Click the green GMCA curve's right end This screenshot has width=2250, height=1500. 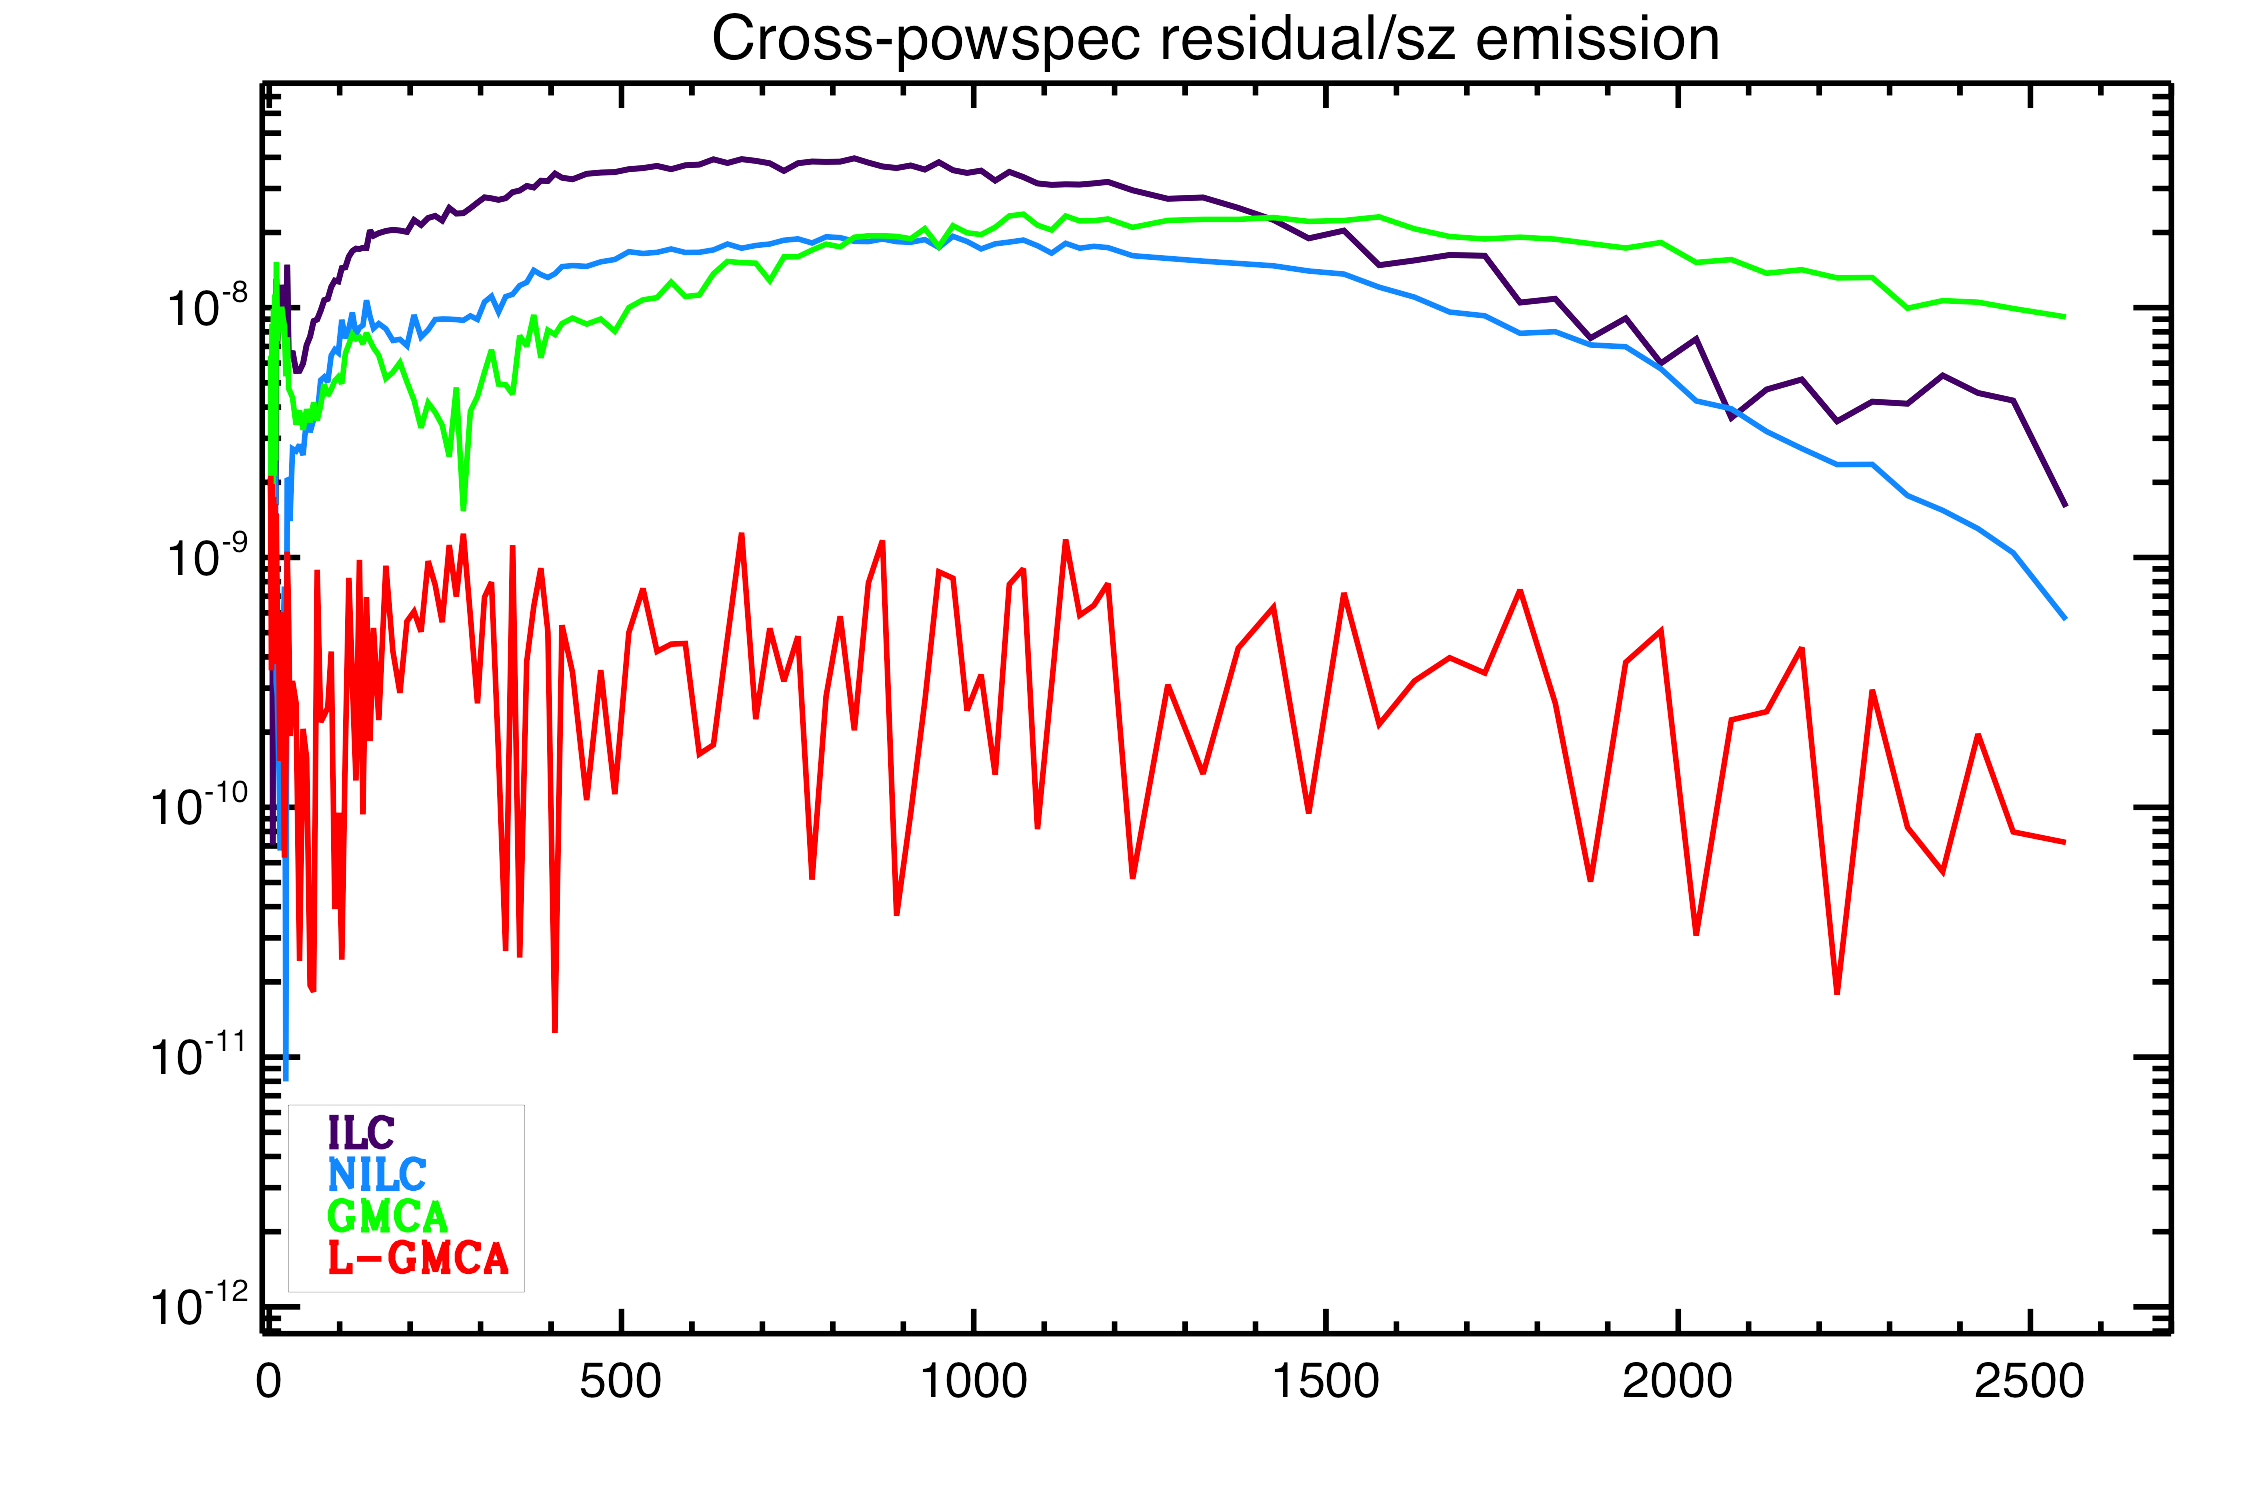[x=2064, y=317]
